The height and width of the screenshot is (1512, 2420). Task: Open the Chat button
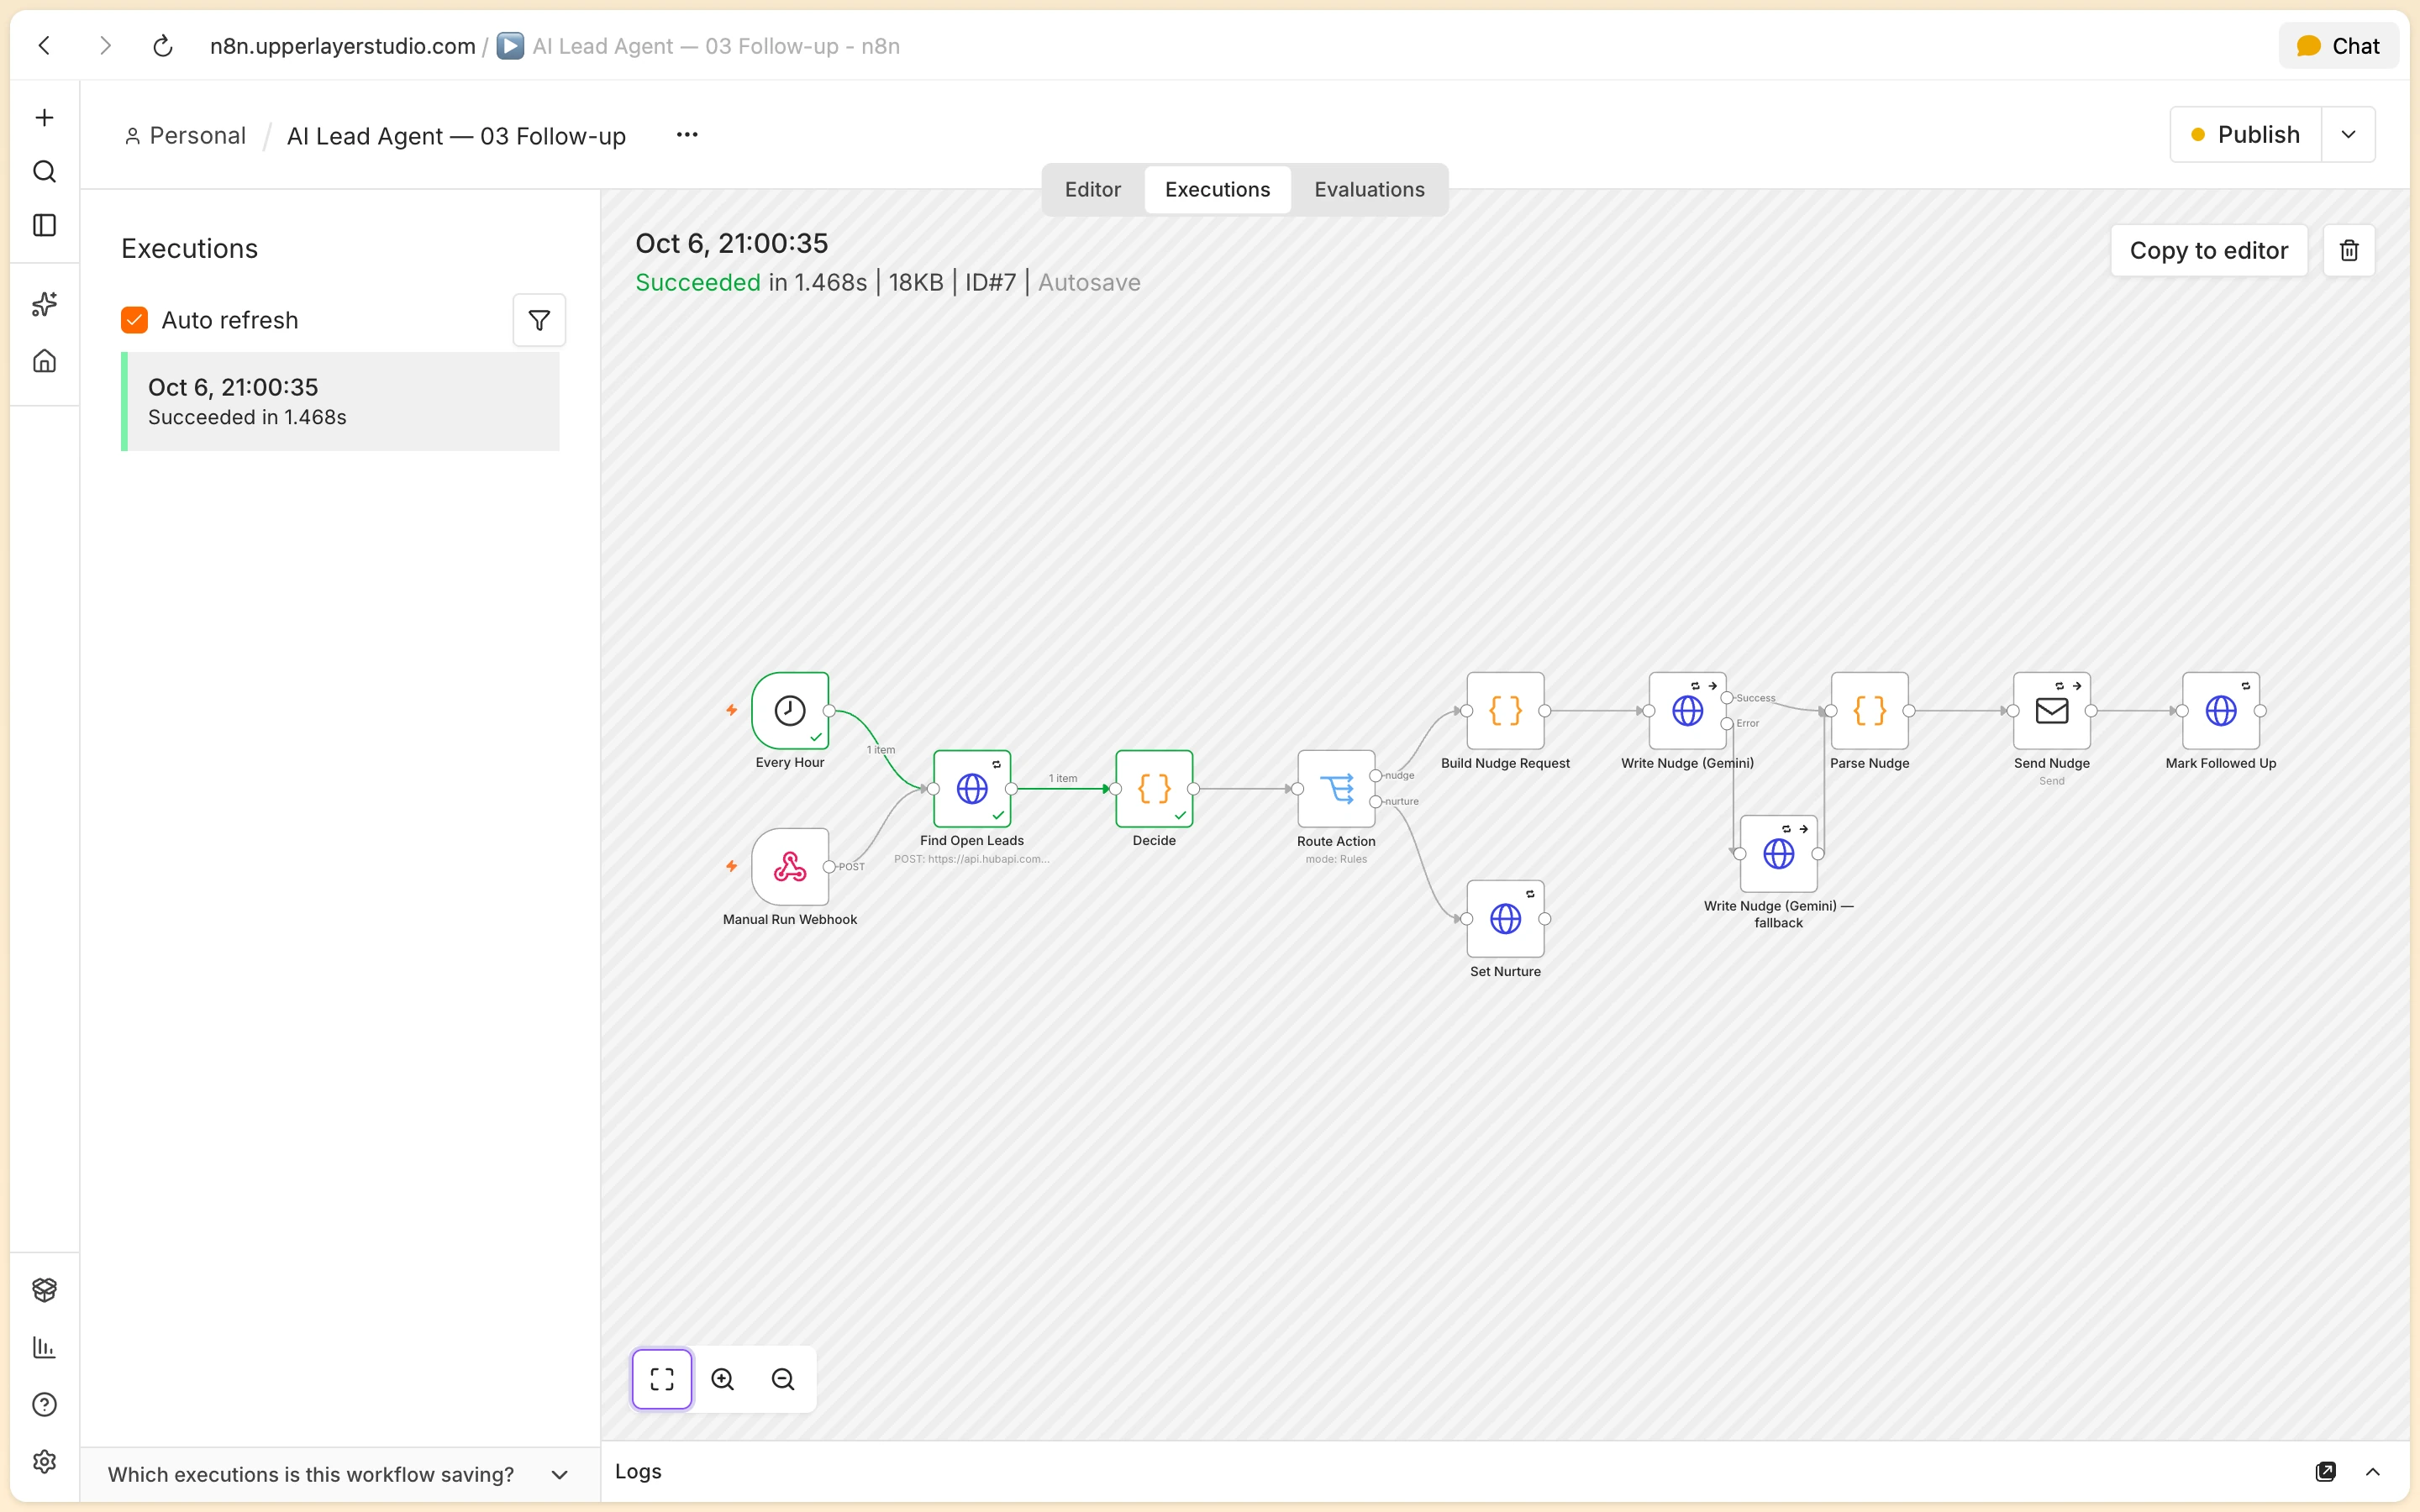[x=2338, y=46]
